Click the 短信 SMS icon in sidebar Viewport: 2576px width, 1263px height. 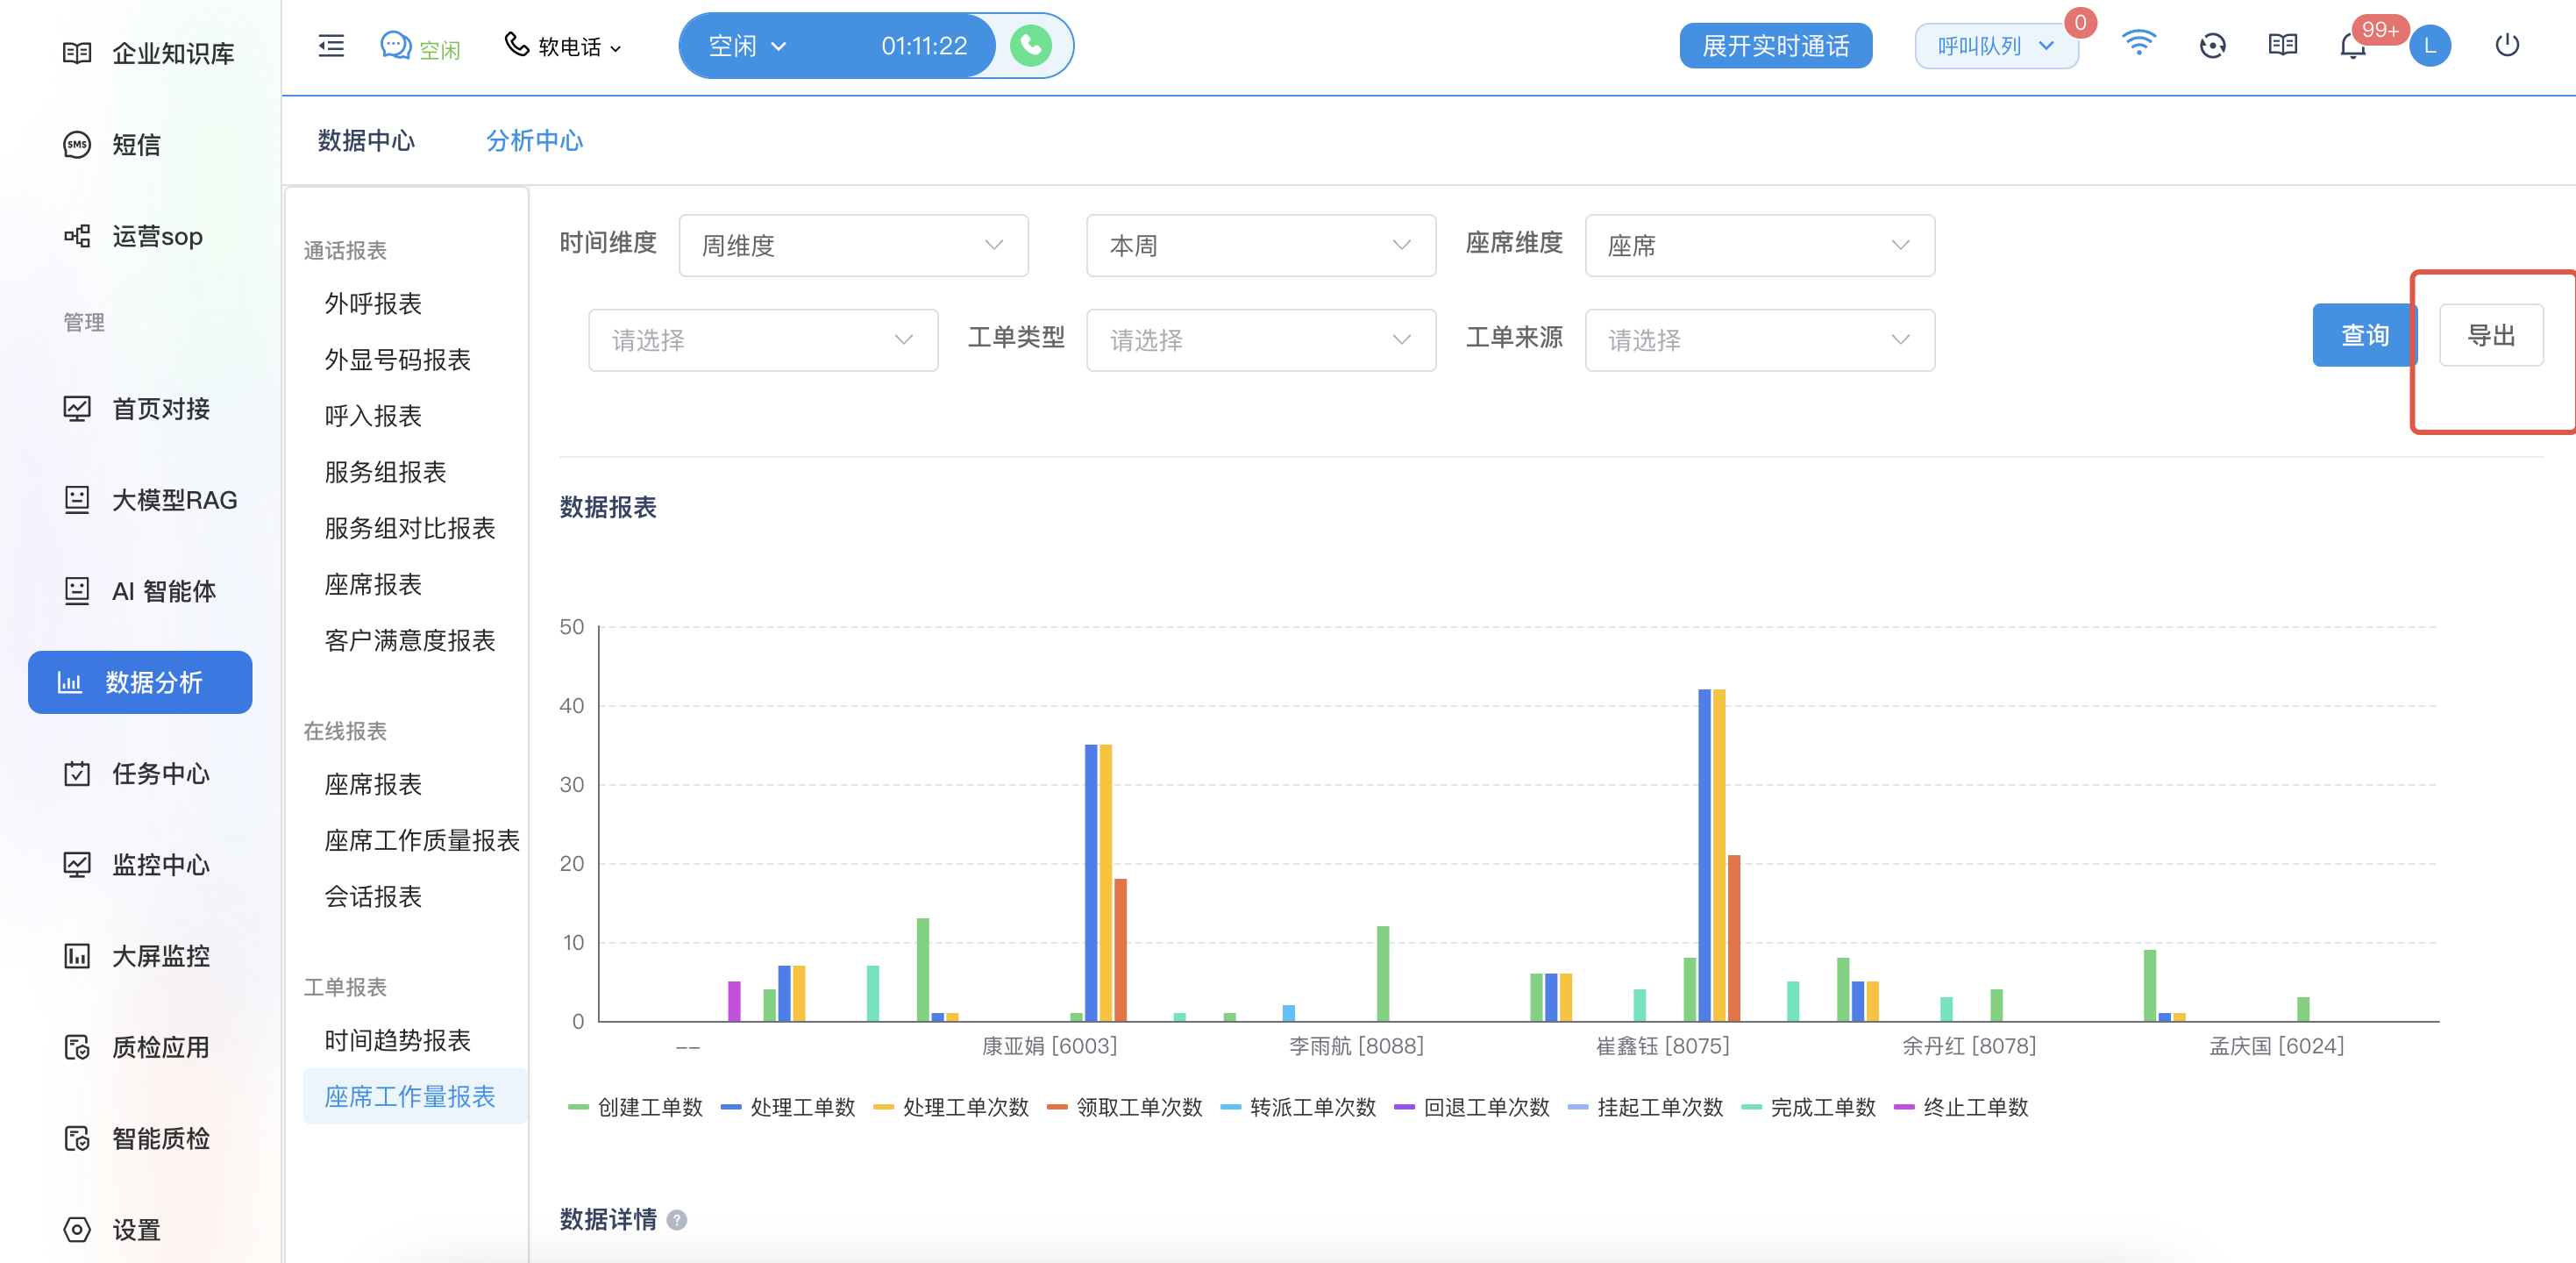coord(77,145)
